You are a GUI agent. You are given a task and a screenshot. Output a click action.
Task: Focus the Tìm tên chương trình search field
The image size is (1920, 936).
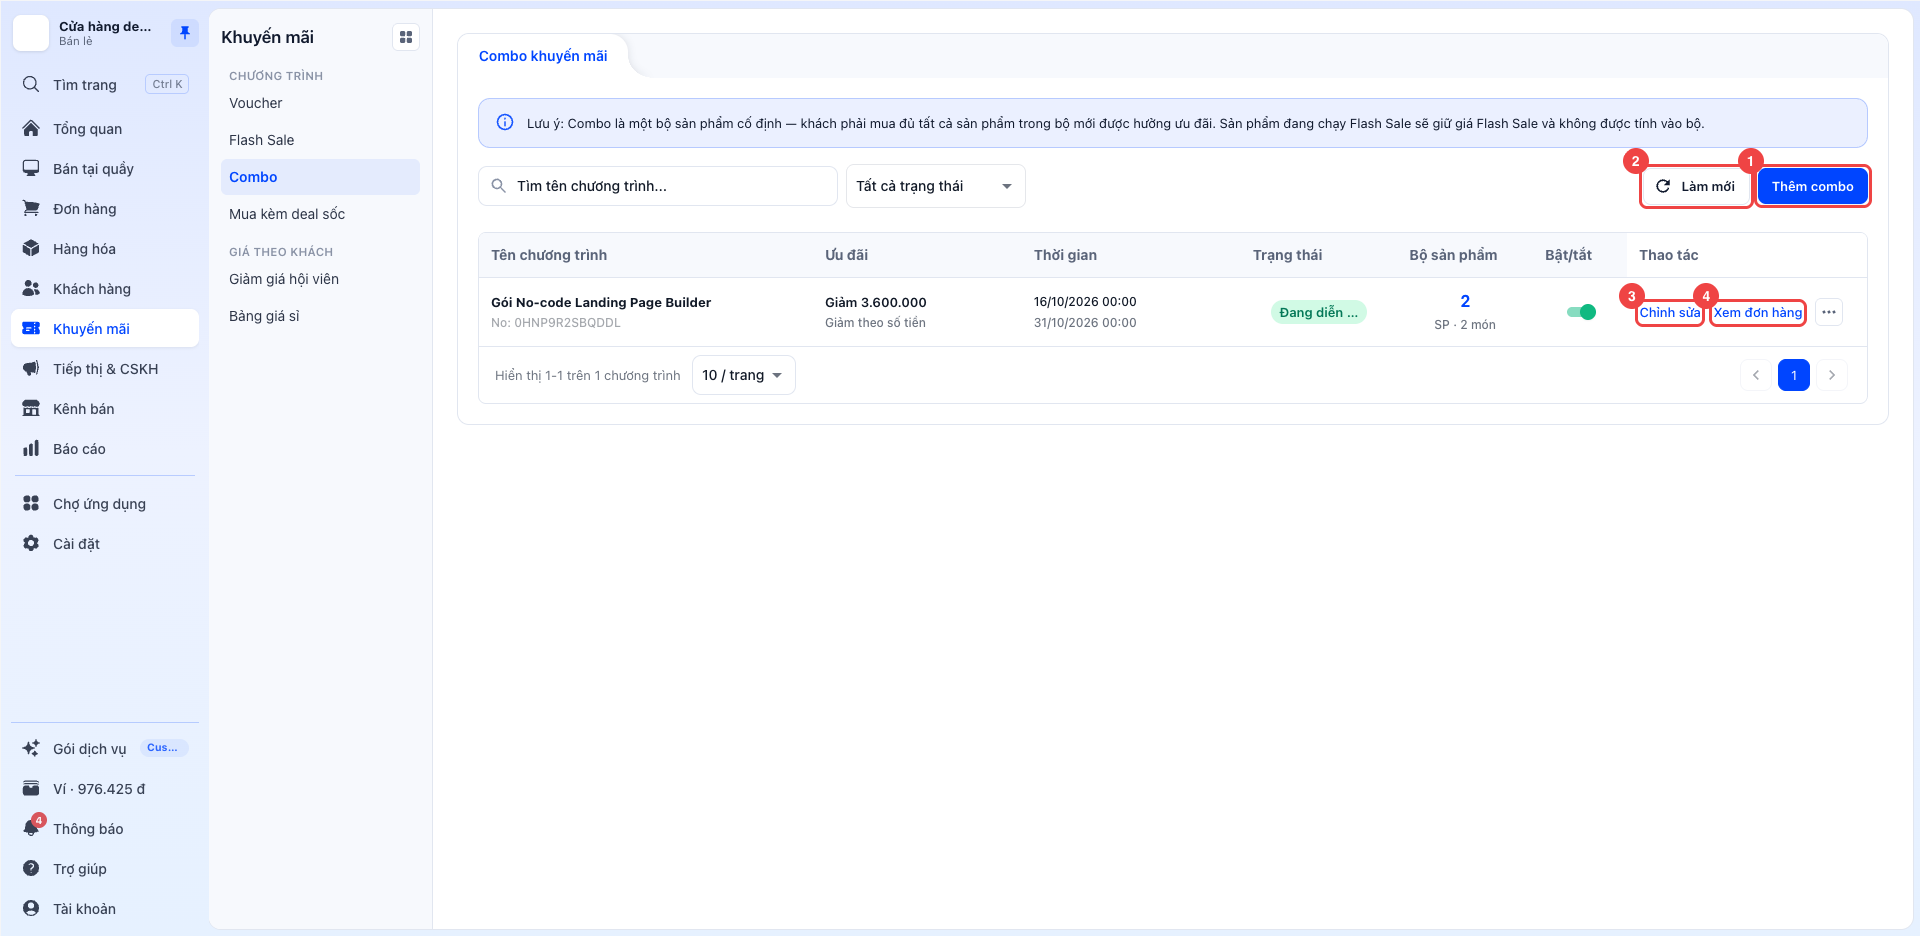pyautogui.click(x=658, y=186)
